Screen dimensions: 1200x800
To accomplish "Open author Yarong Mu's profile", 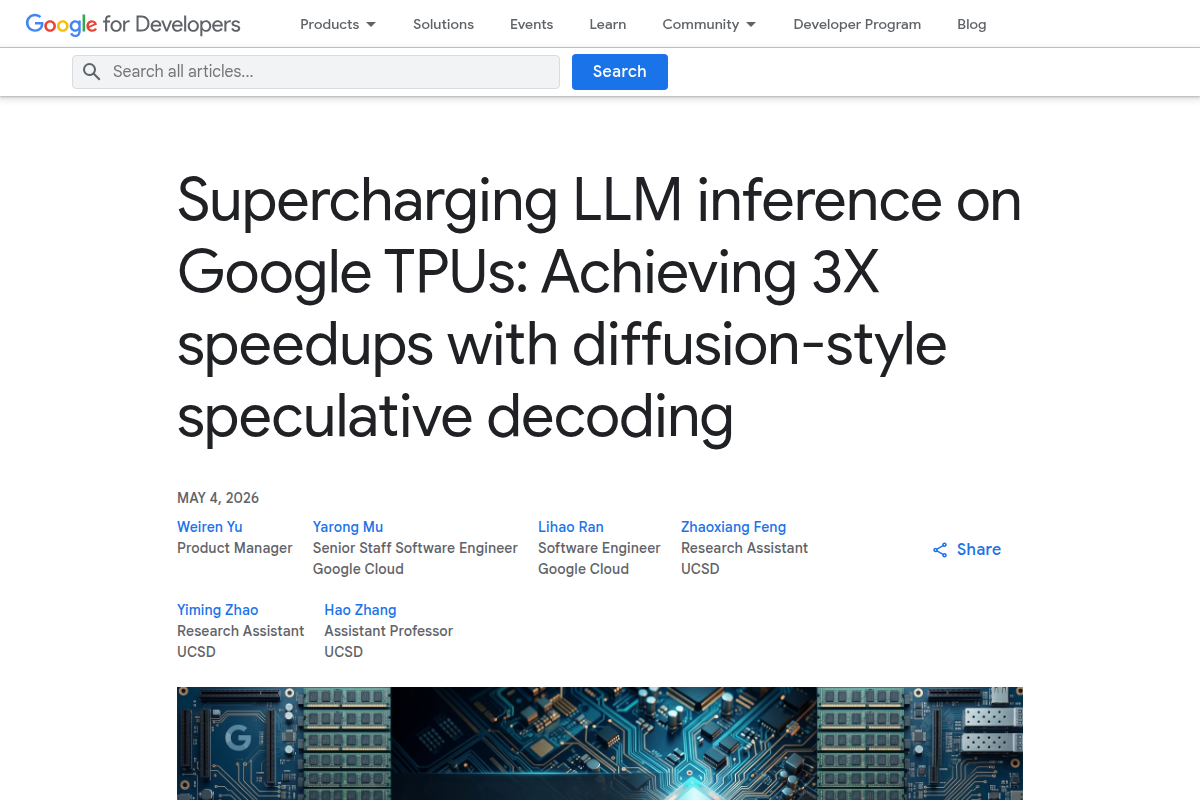I will [348, 527].
